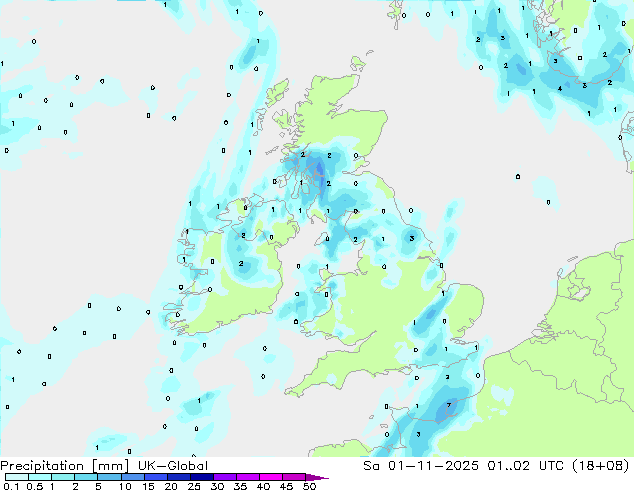Click the 40–45 mm magenta legend swatch
The image size is (634, 490).
pyautogui.click(x=271, y=477)
